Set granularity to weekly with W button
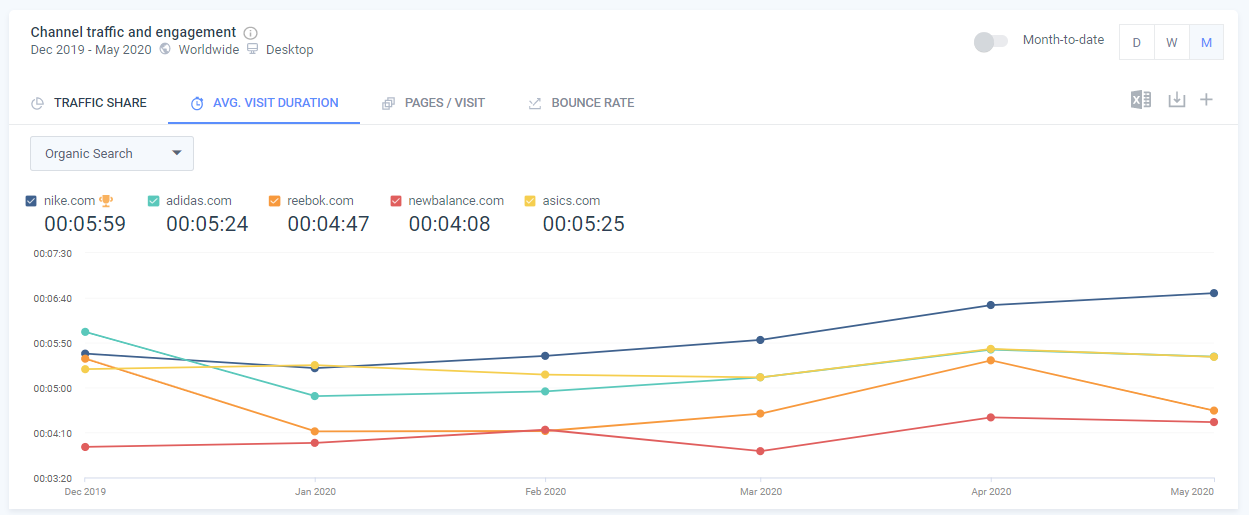The height and width of the screenshot is (515, 1249). tap(1171, 42)
